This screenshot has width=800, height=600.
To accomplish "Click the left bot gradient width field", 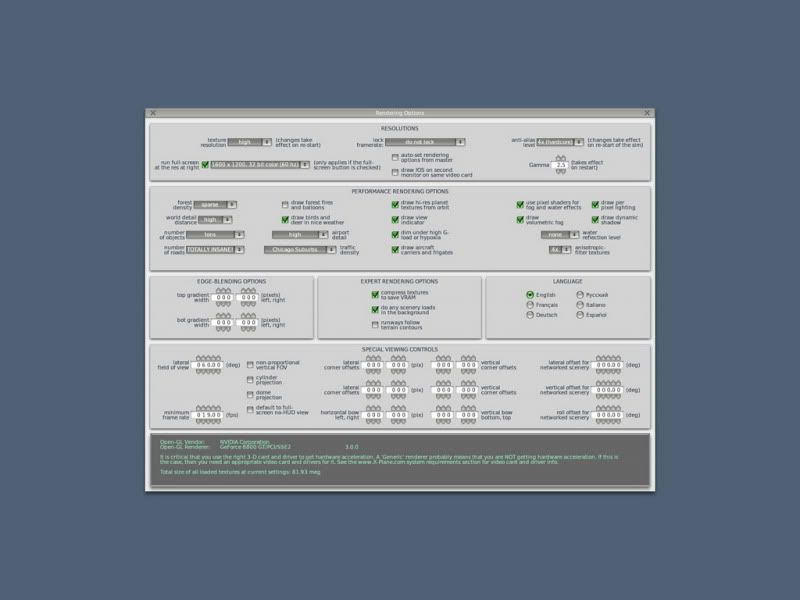I will [x=223, y=322].
